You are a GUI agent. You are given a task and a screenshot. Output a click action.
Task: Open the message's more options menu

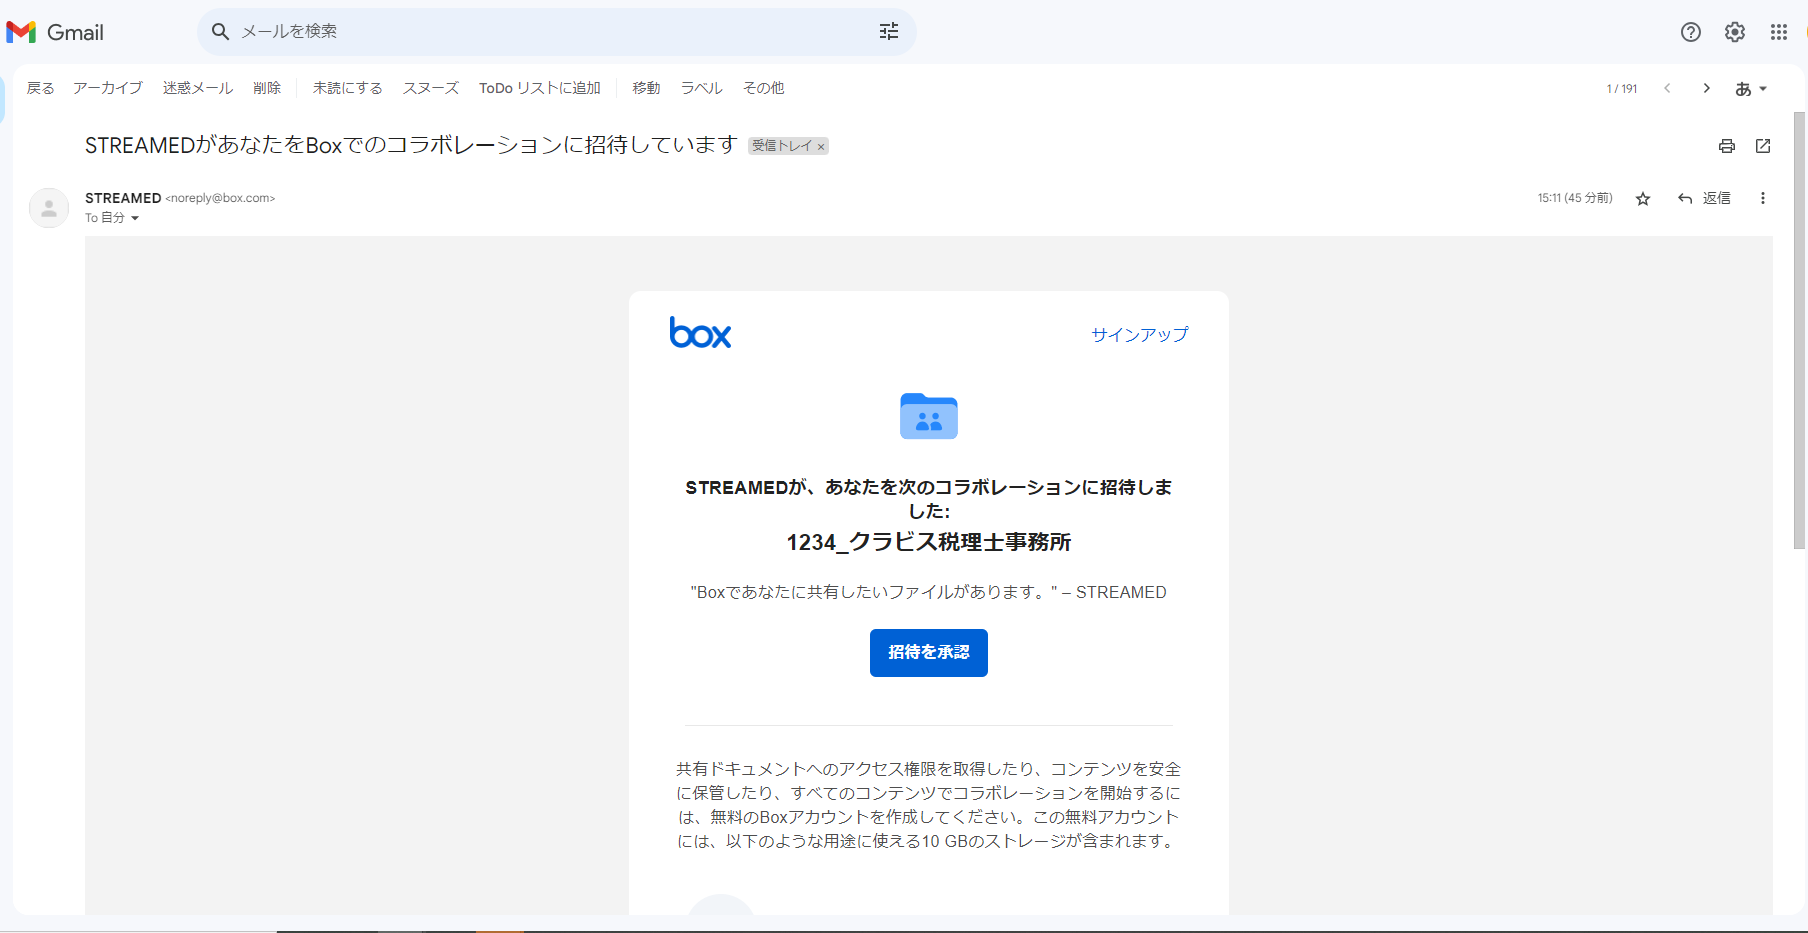pyautogui.click(x=1763, y=199)
